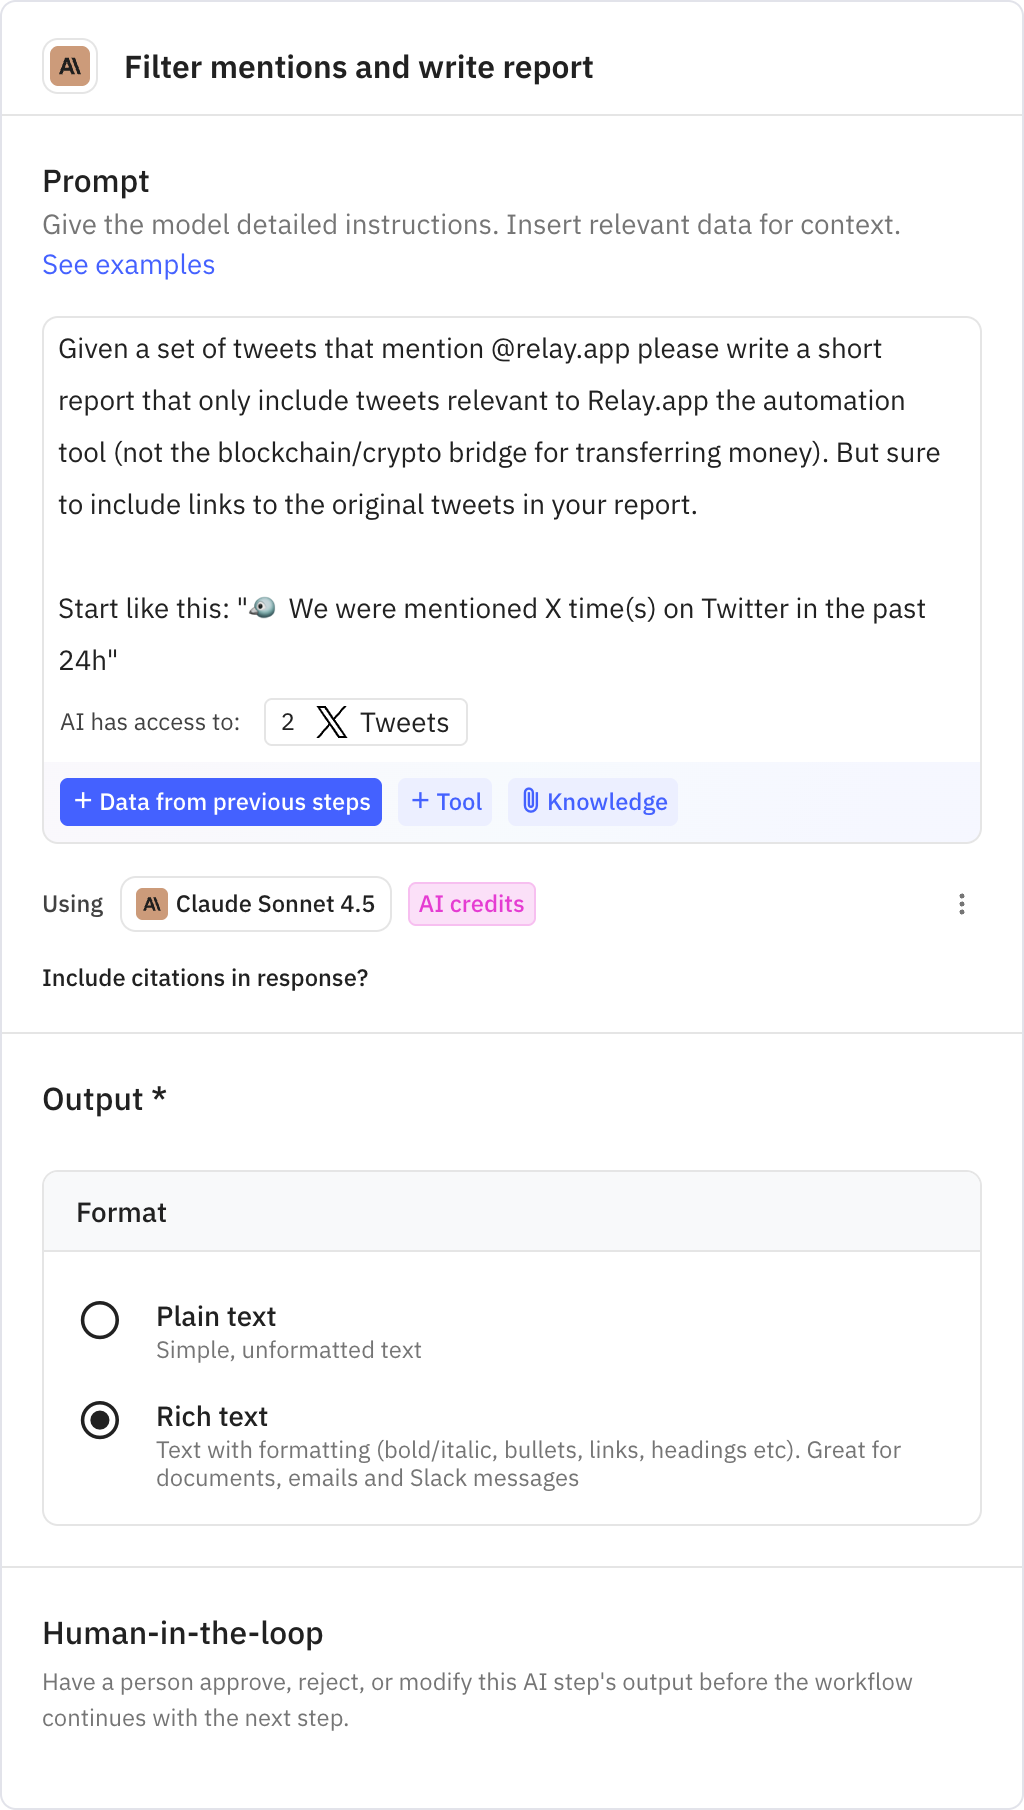Select the Plain text format option

pyautogui.click(x=99, y=1320)
